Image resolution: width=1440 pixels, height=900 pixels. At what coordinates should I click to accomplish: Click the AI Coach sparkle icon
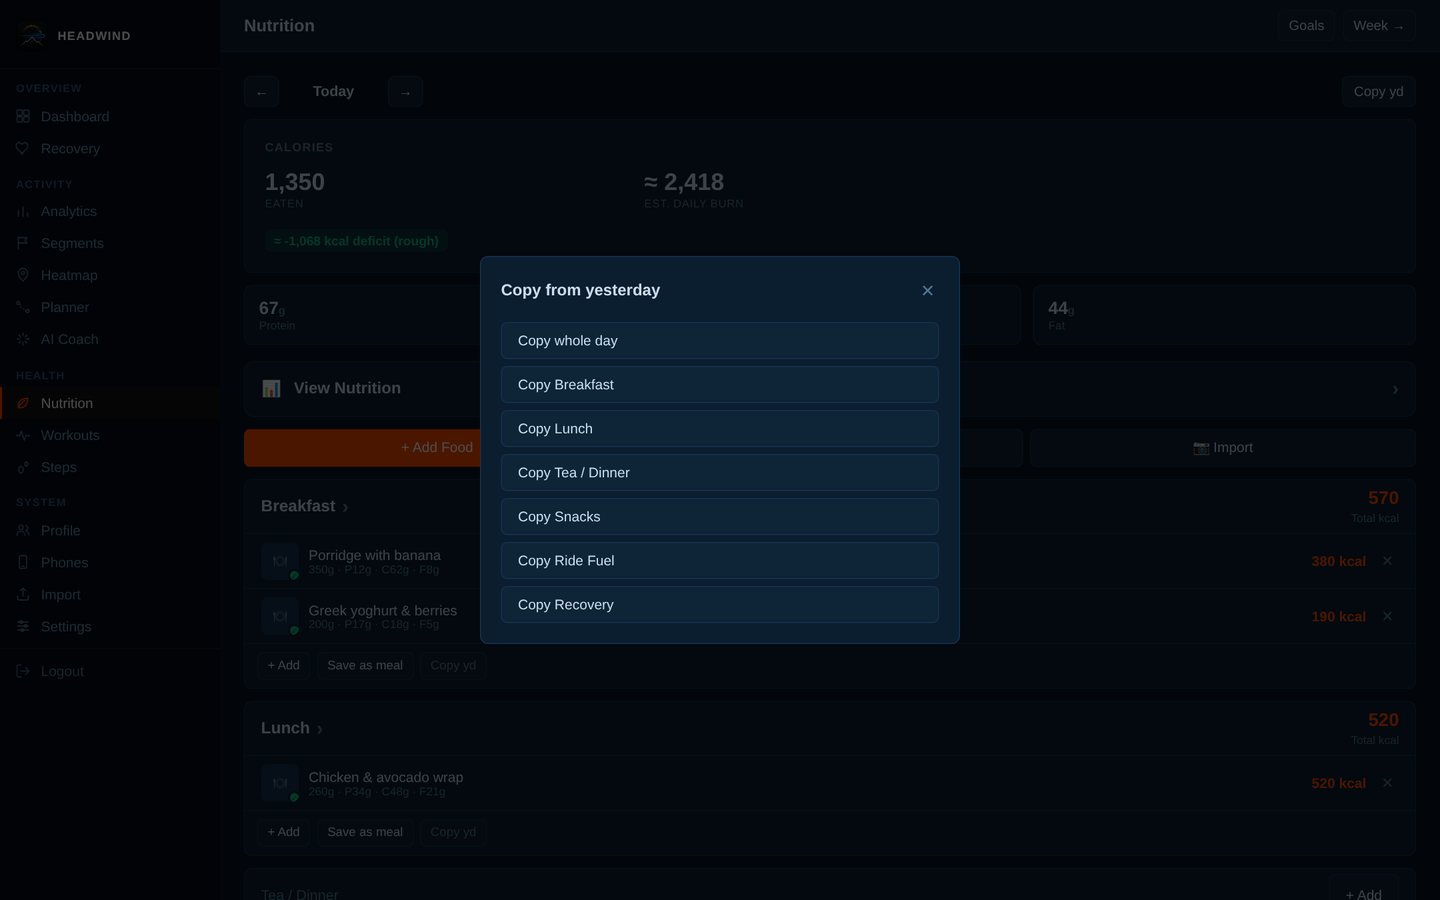pos(23,339)
